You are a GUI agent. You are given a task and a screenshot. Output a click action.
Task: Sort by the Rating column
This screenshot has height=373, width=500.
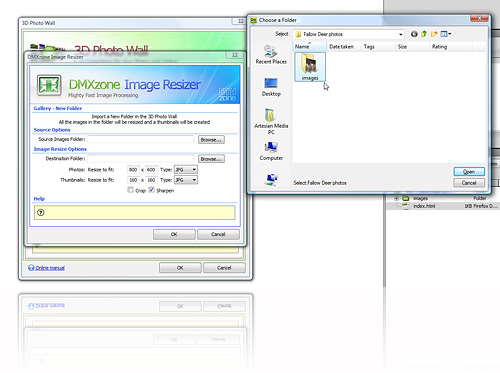451,47
